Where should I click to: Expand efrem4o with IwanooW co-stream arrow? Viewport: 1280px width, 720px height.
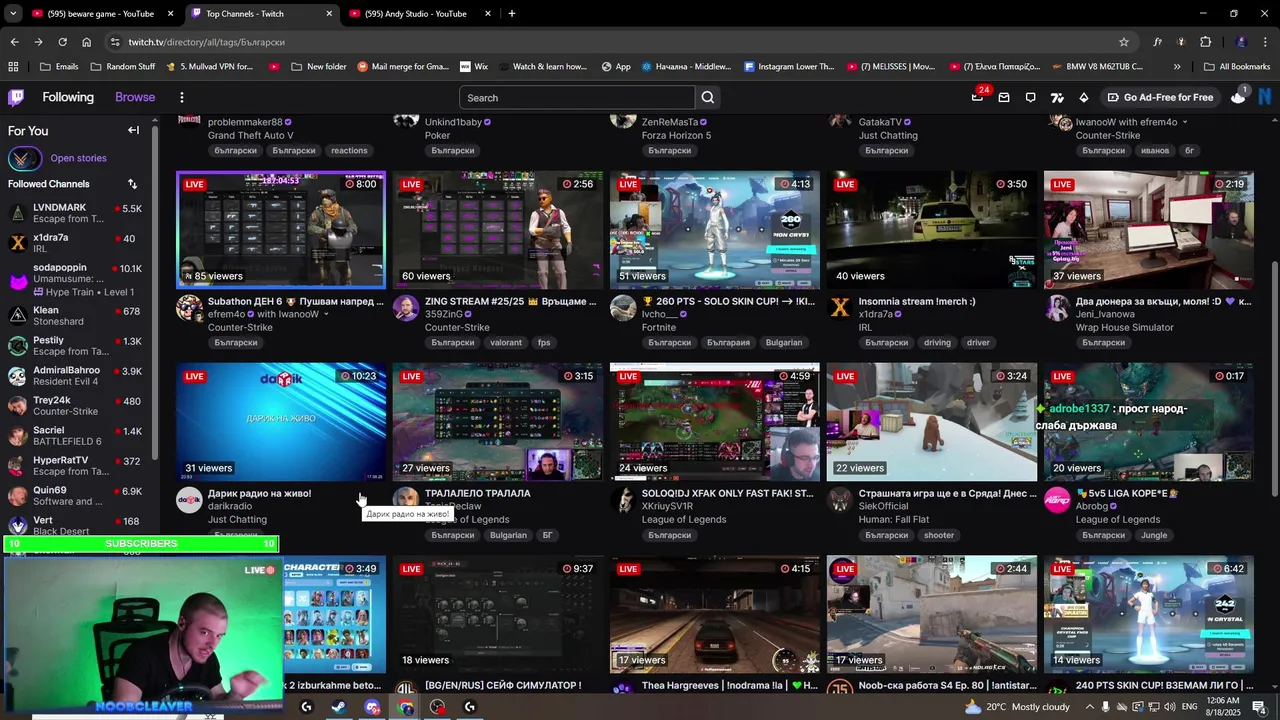point(326,314)
